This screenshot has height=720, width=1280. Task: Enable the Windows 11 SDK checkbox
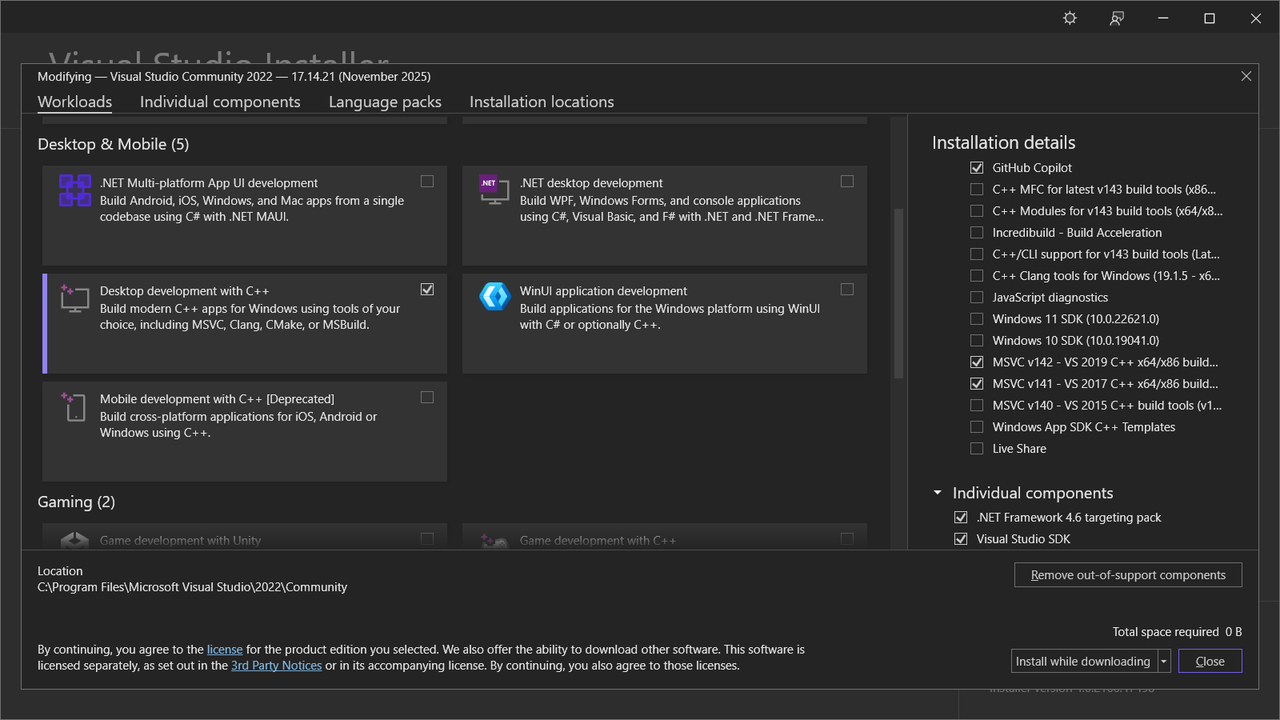click(x=977, y=319)
